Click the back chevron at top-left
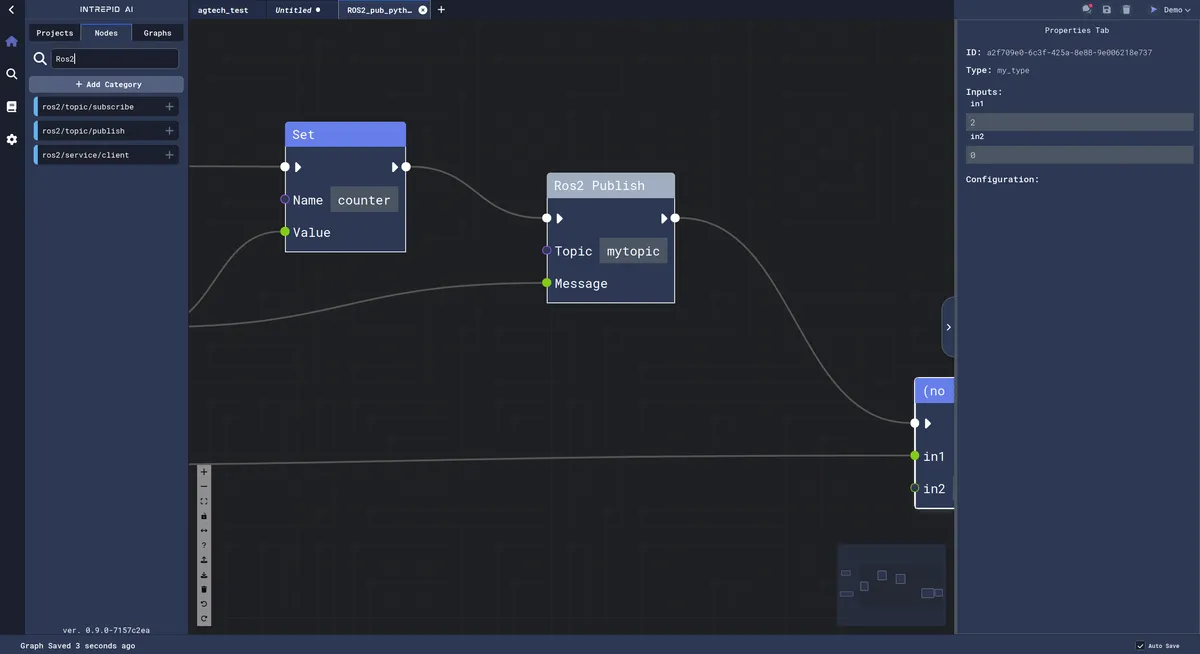 (x=11, y=9)
